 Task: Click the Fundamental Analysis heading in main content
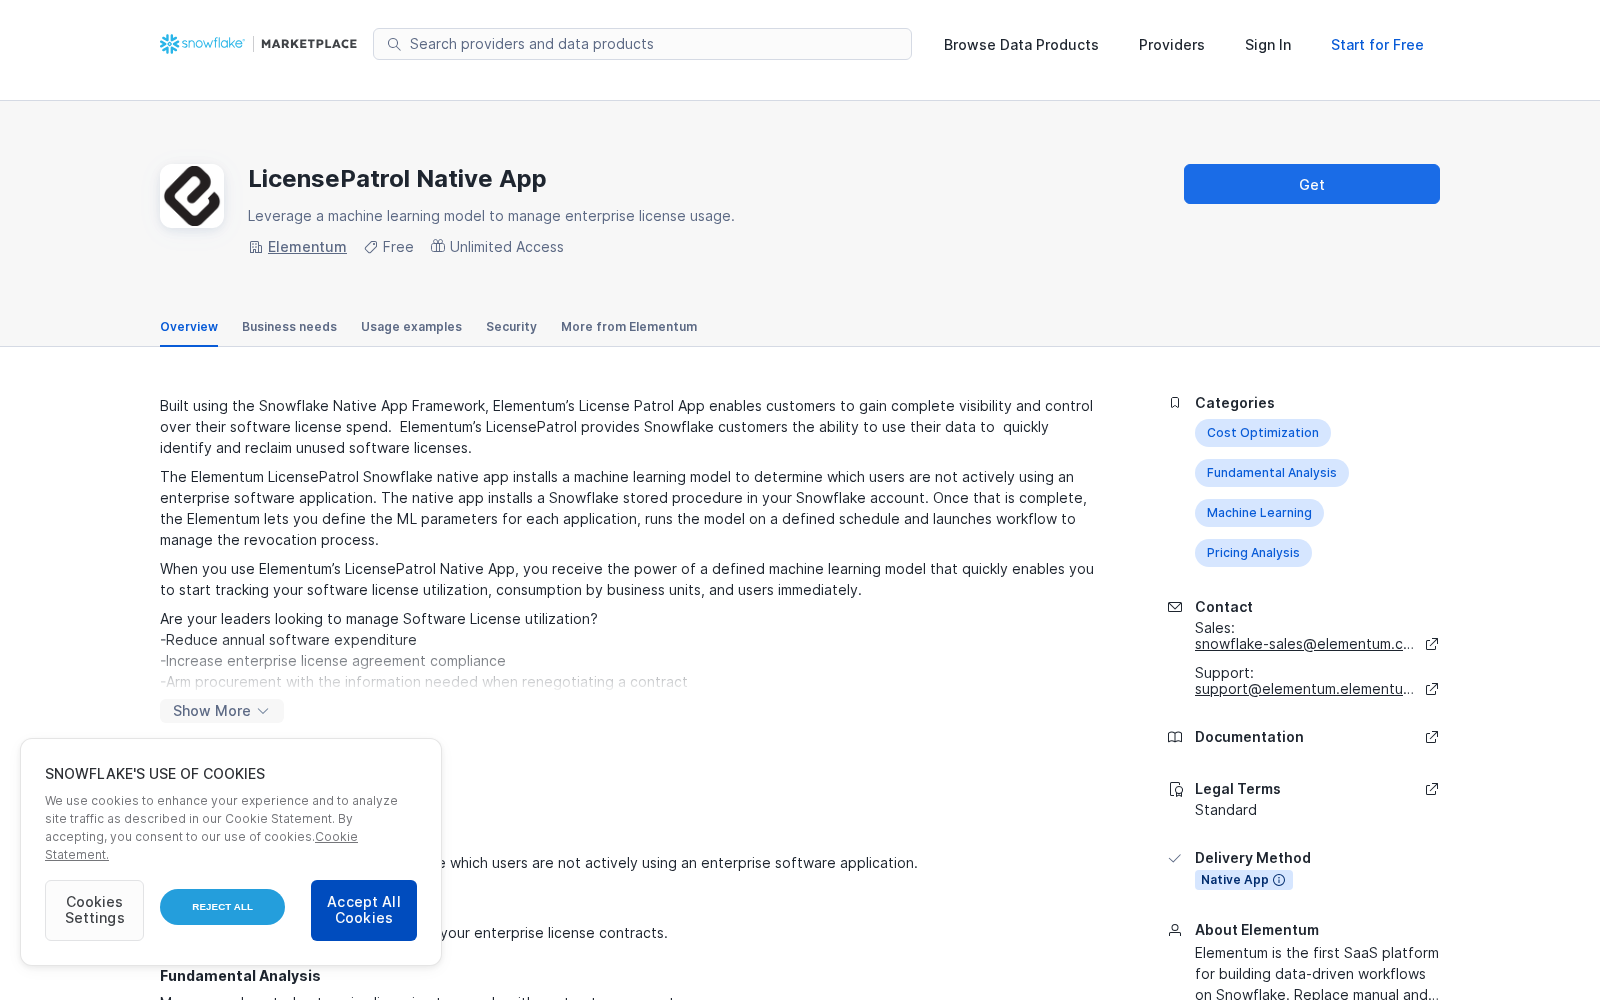240,976
